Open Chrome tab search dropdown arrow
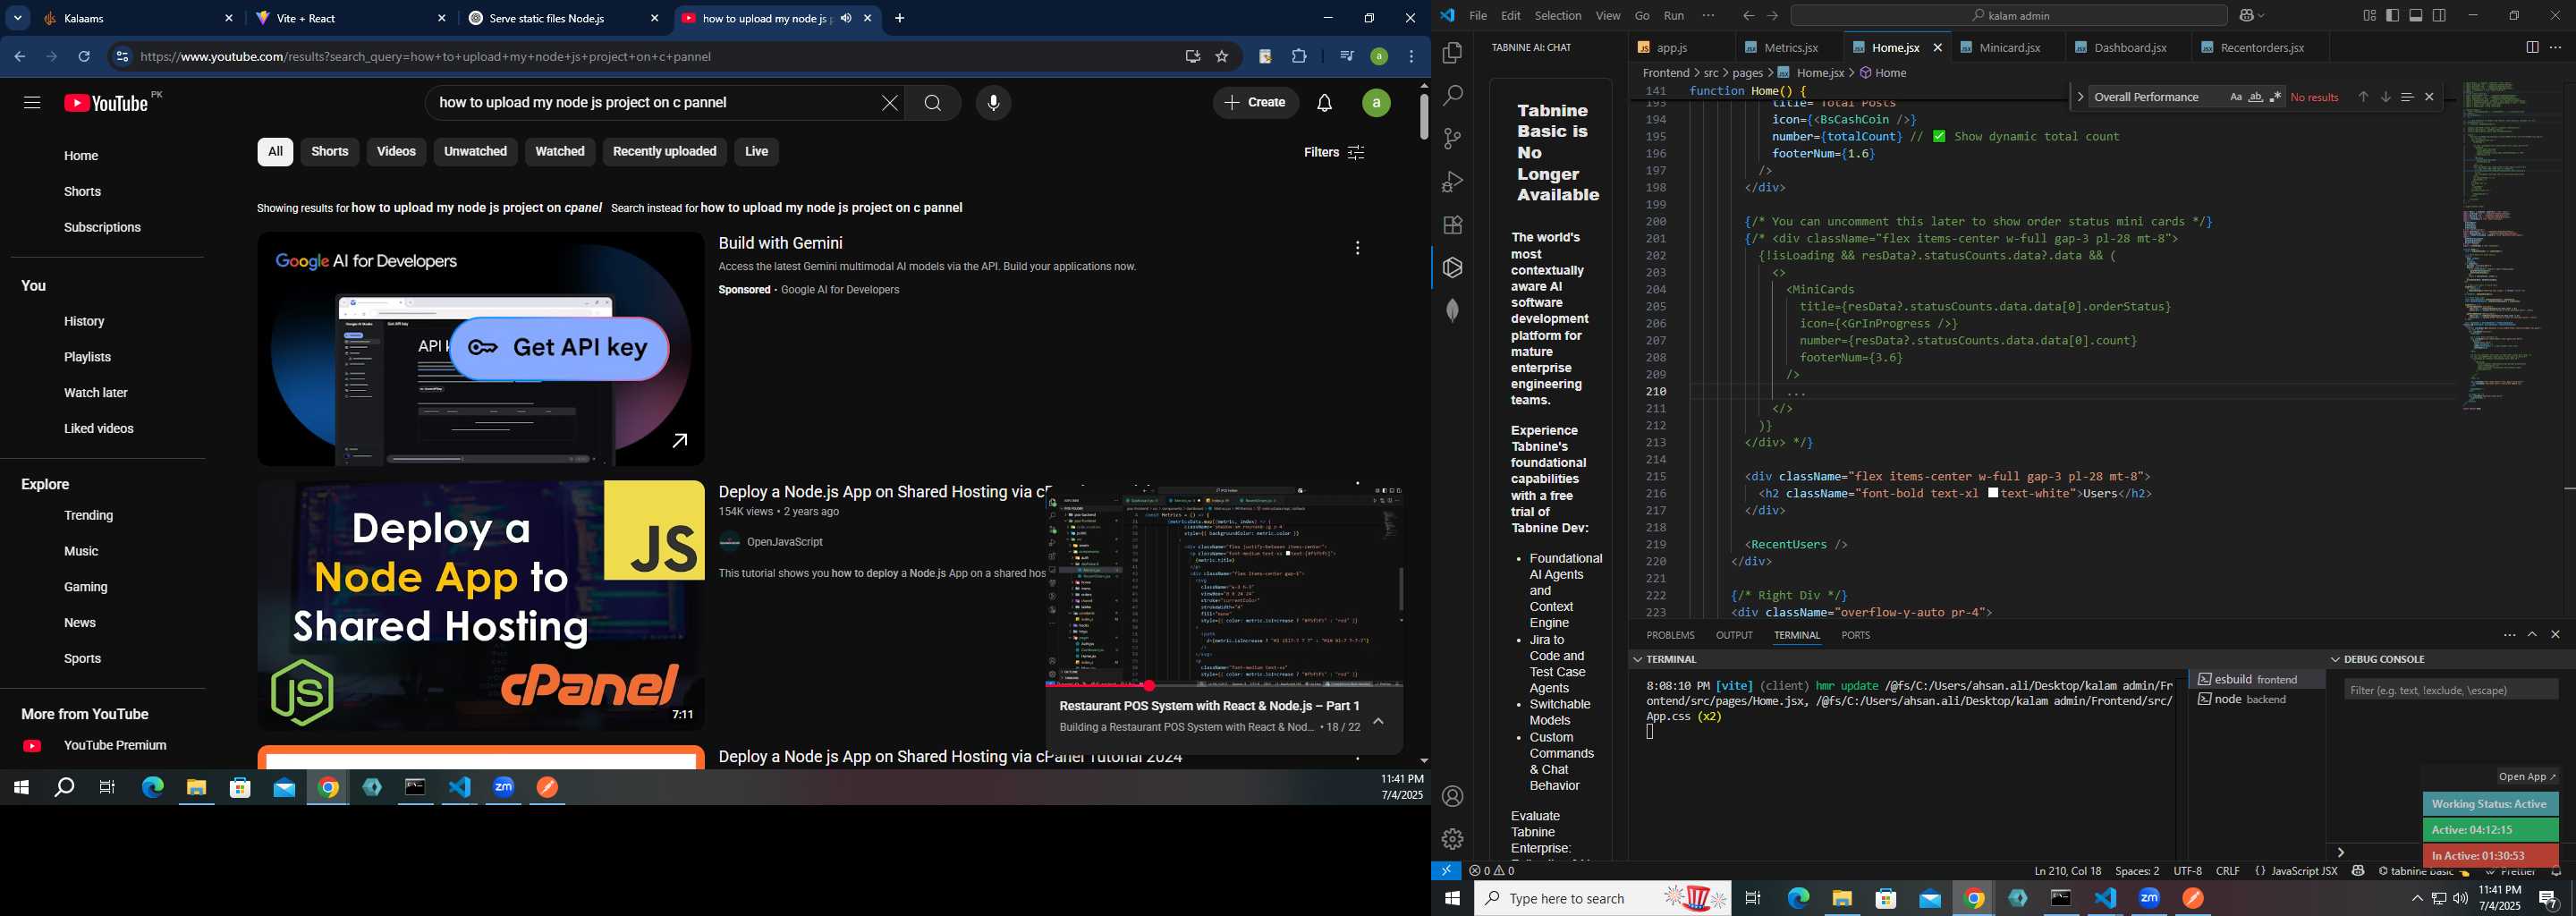Viewport: 2576px width, 916px height. [x=18, y=18]
